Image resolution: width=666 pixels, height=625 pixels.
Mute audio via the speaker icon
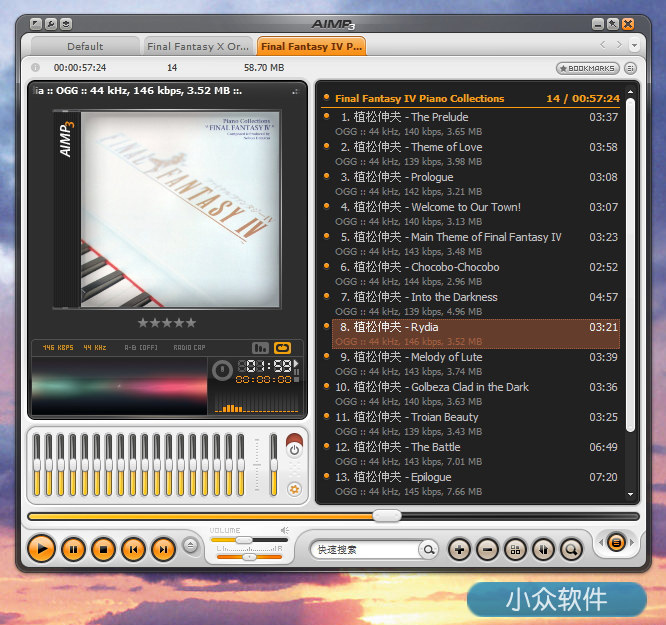(x=285, y=530)
